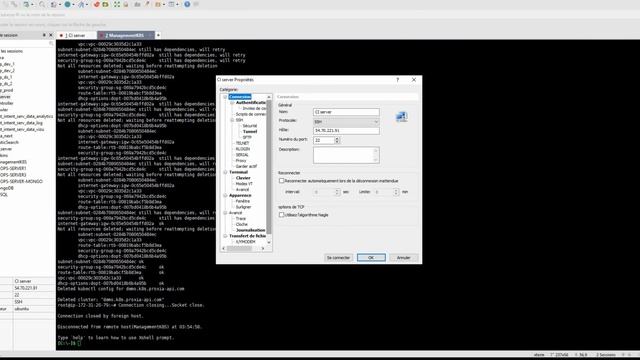
Task: Click the Se connecter button
Action: (338, 258)
